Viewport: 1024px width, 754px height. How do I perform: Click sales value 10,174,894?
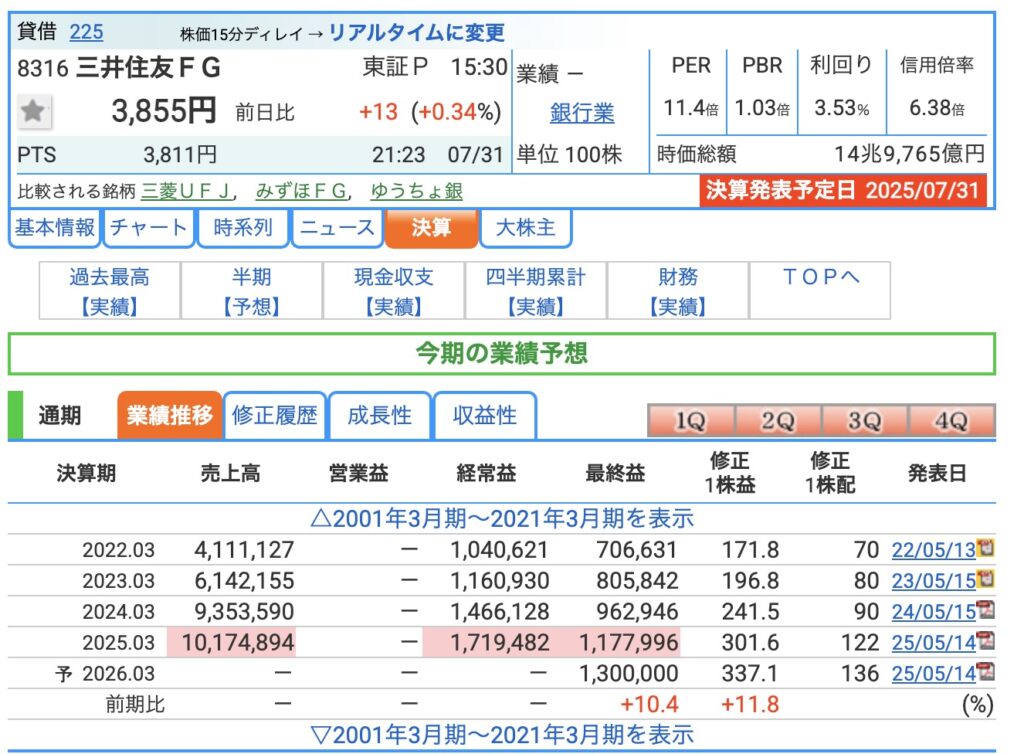(238, 642)
